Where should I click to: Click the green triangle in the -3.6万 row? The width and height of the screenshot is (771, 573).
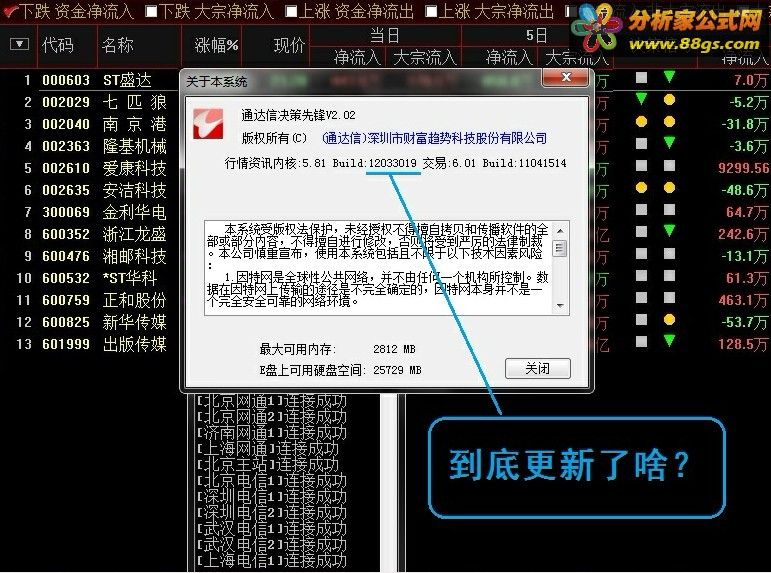[669, 143]
